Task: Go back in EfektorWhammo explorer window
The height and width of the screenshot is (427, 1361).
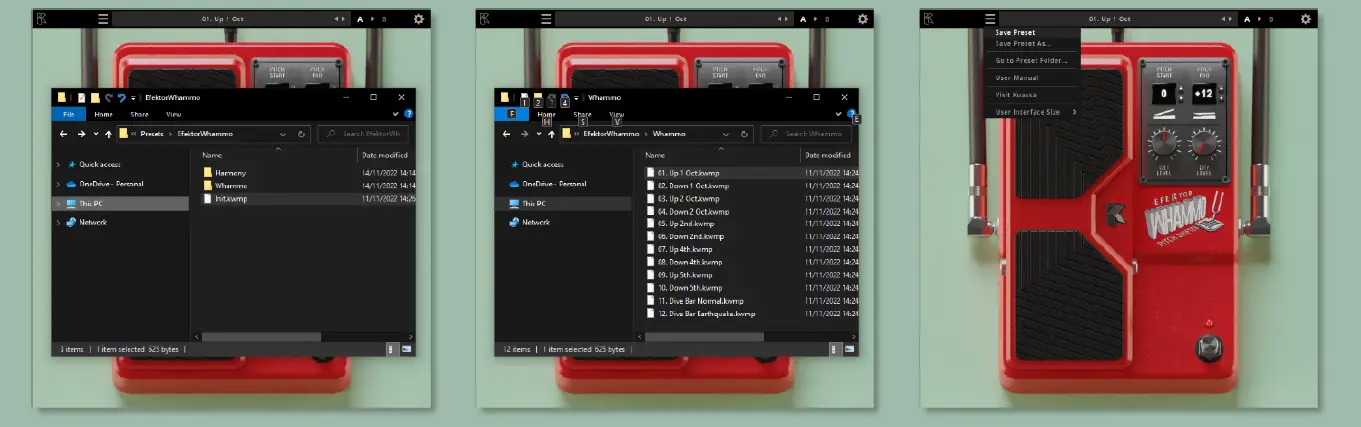Action: 62,133
